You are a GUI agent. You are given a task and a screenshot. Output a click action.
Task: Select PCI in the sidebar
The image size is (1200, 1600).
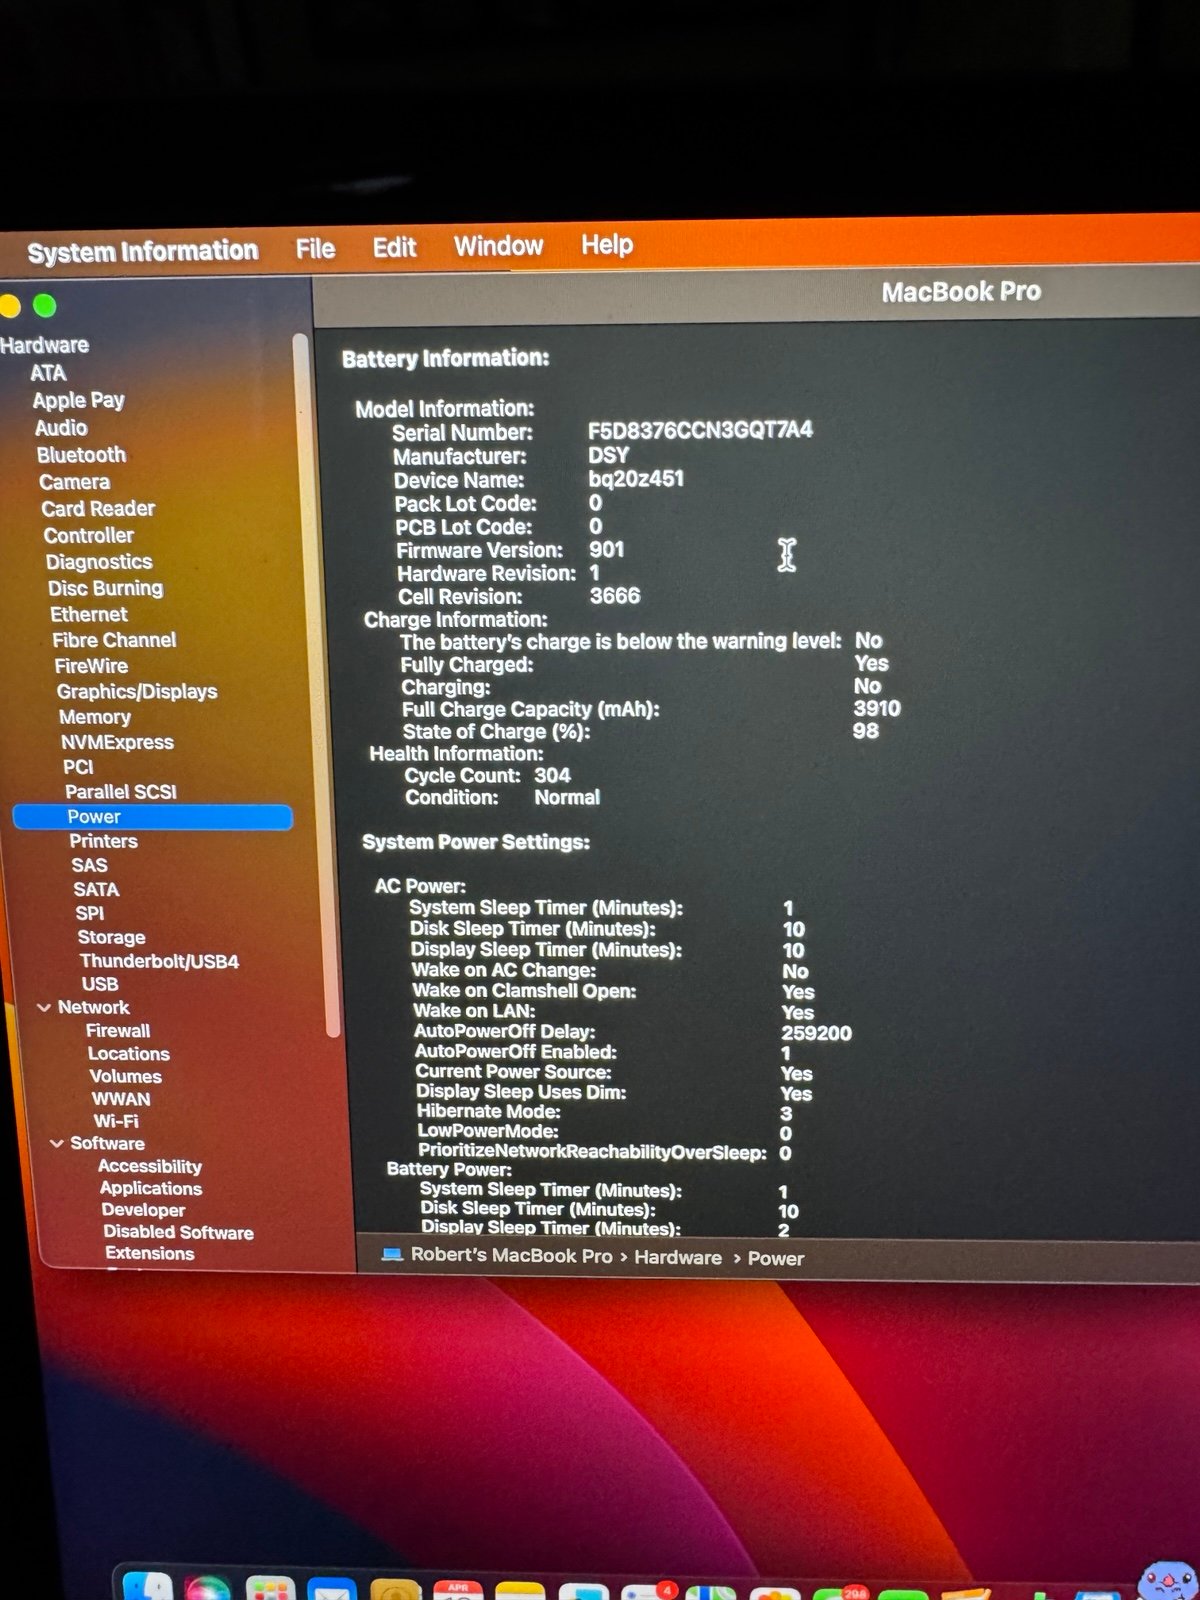[78, 767]
